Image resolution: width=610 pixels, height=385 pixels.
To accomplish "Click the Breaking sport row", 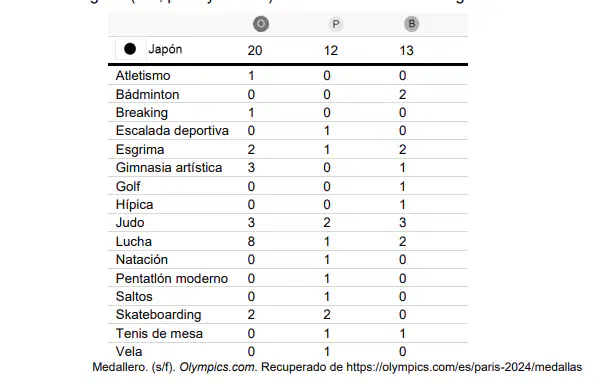I will tap(288, 112).
